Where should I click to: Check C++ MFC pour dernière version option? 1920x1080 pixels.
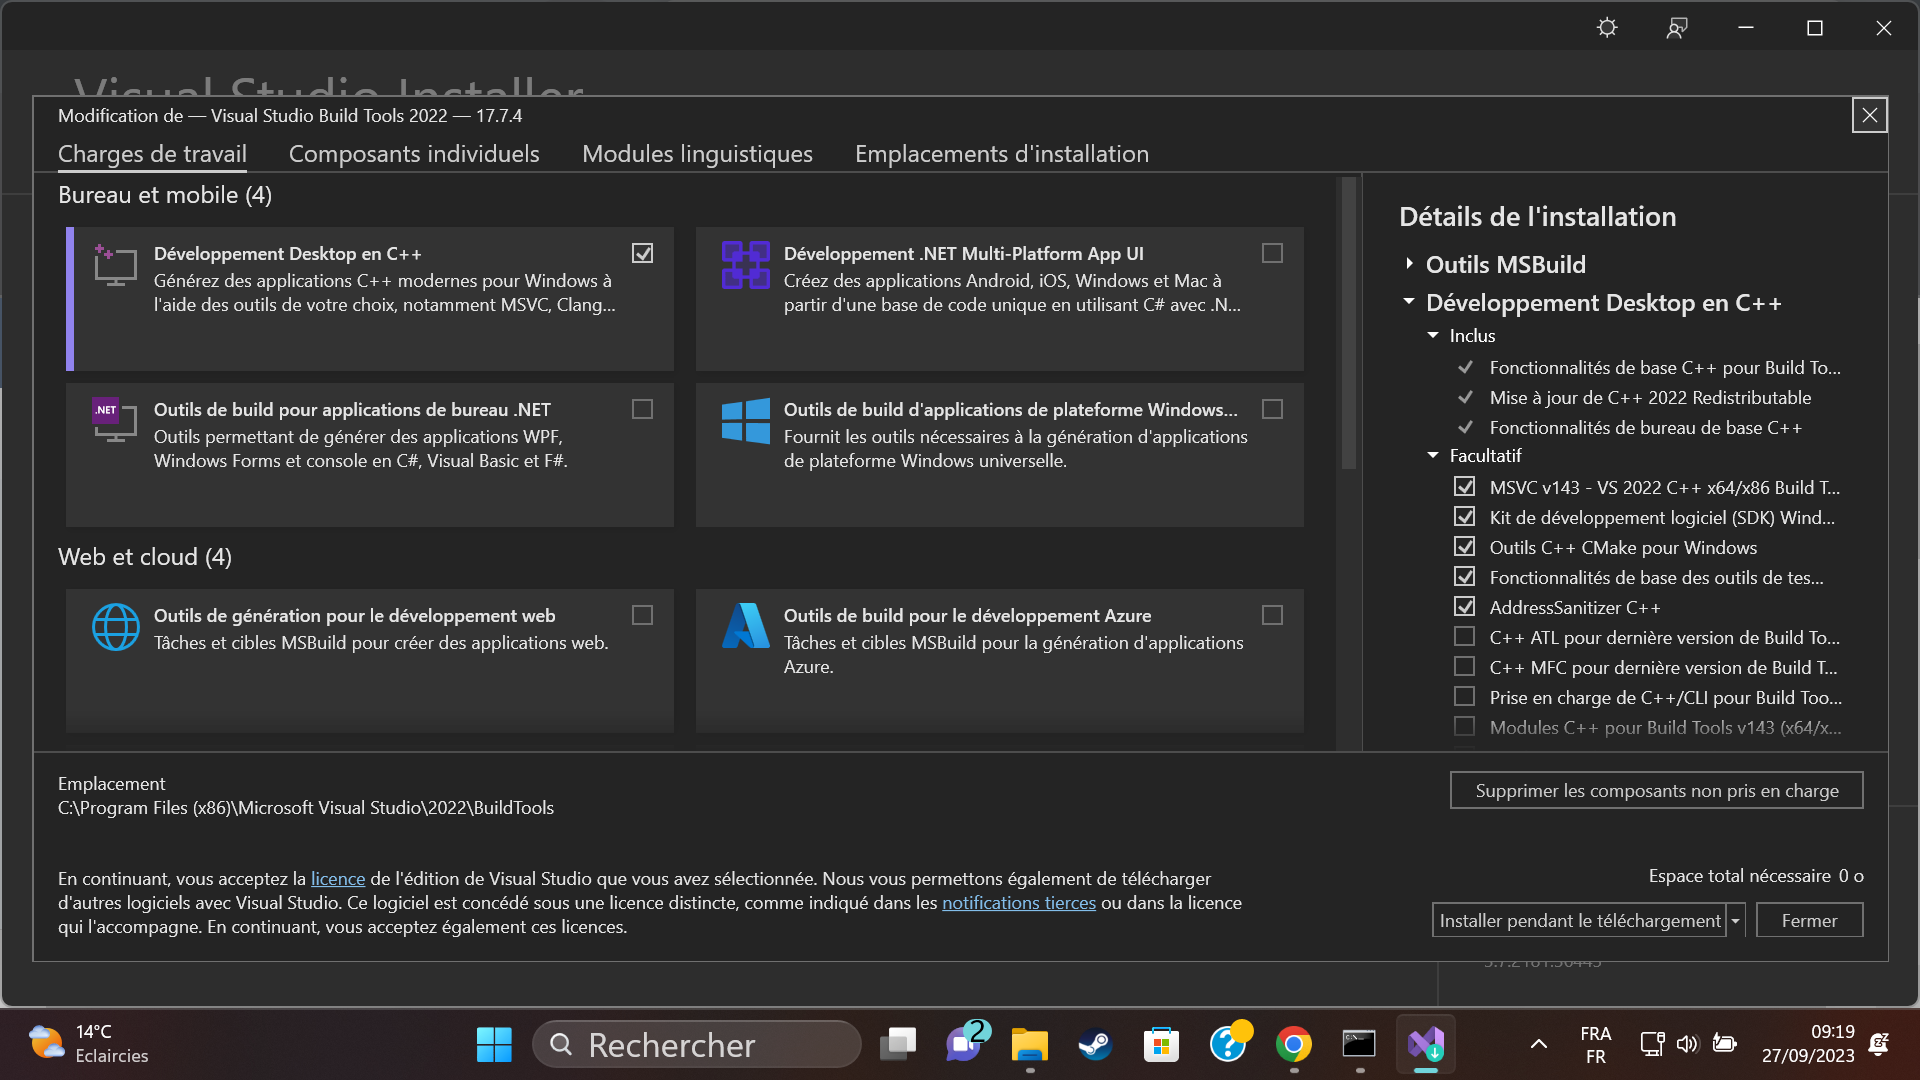point(1464,667)
